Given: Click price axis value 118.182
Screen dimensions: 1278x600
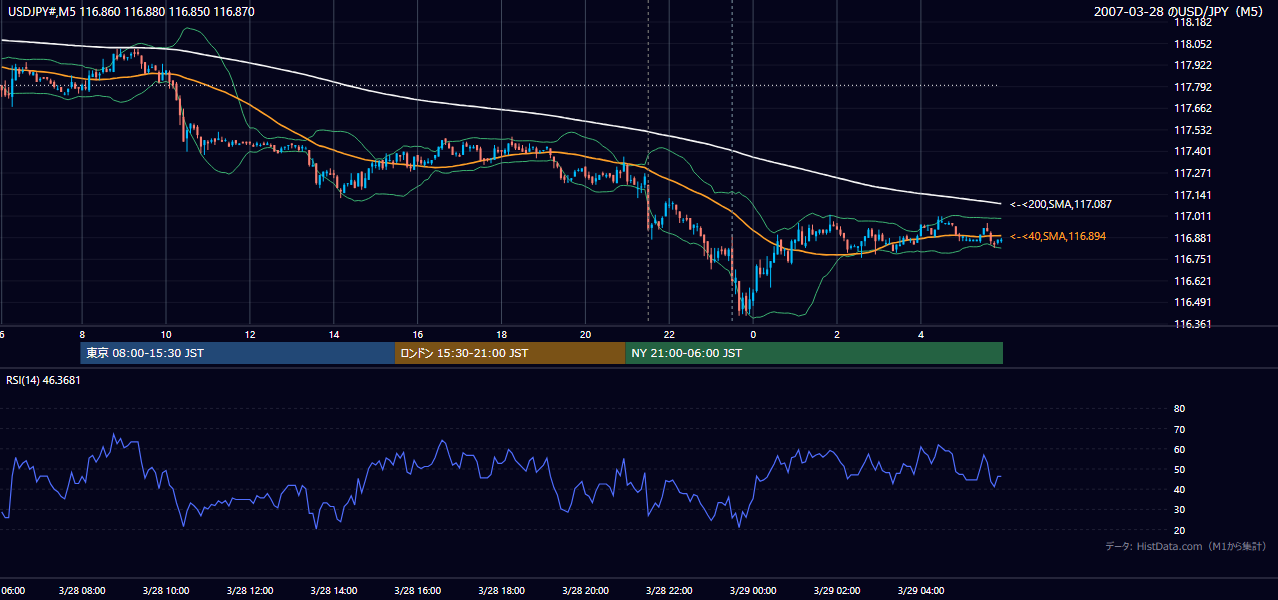Looking at the screenshot, I should (1192, 22).
